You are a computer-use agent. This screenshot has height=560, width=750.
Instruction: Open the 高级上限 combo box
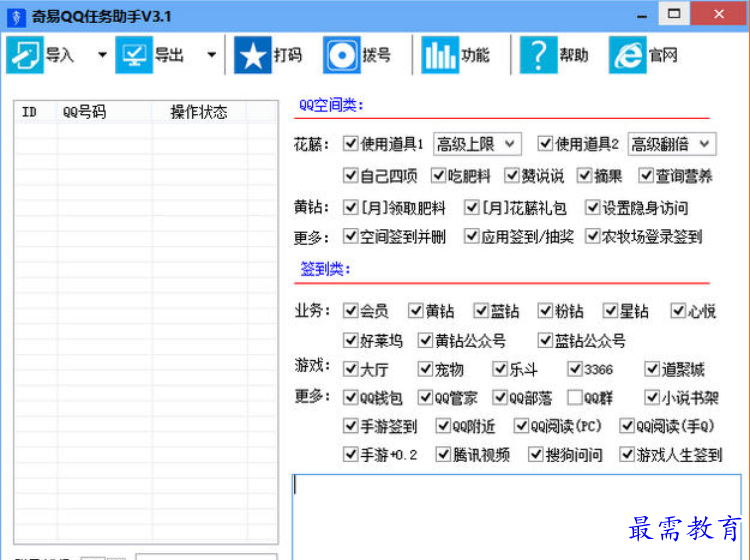coord(477,144)
